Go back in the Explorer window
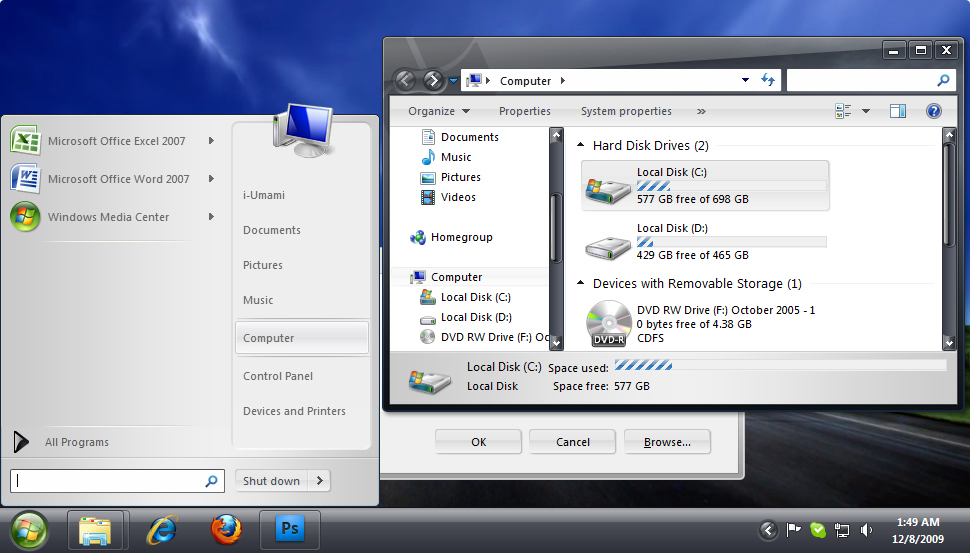Screen dimensions: 970x553 tap(405, 80)
